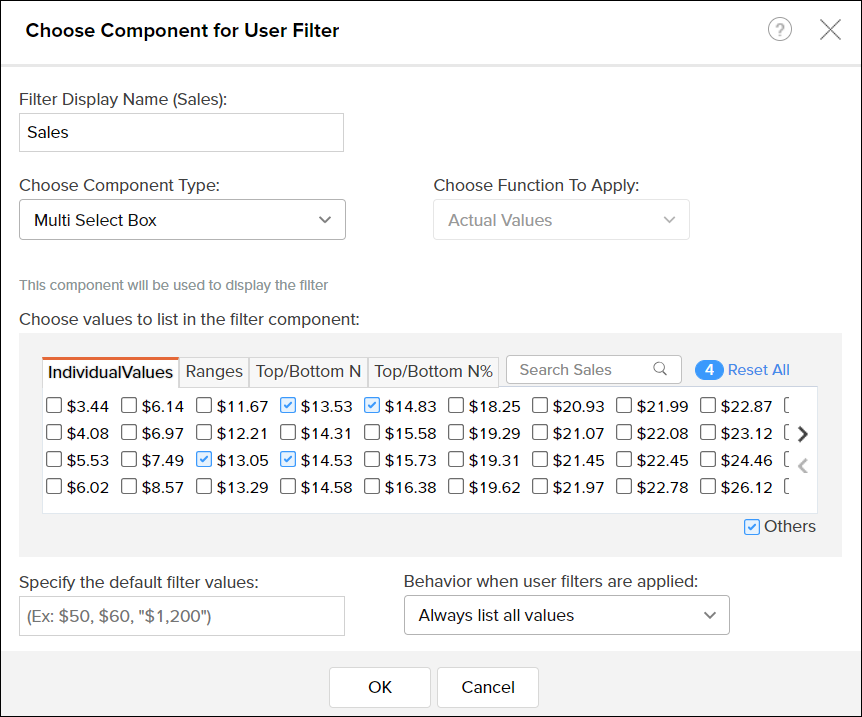Click the blue 4 selected-count badge
This screenshot has width=862, height=717.
click(x=709, y=370)
